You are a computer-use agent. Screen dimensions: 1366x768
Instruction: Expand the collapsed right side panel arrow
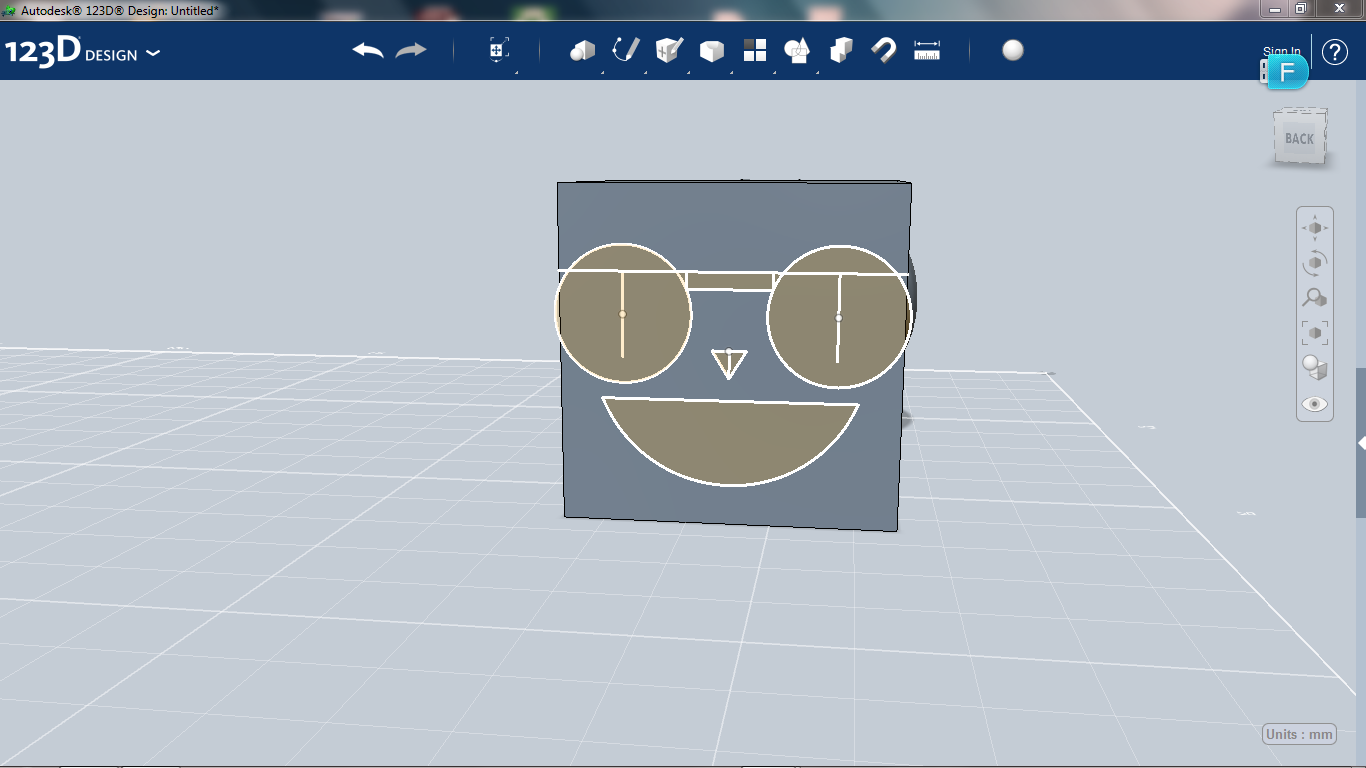pyautogui.click(x=1361, y=442)
